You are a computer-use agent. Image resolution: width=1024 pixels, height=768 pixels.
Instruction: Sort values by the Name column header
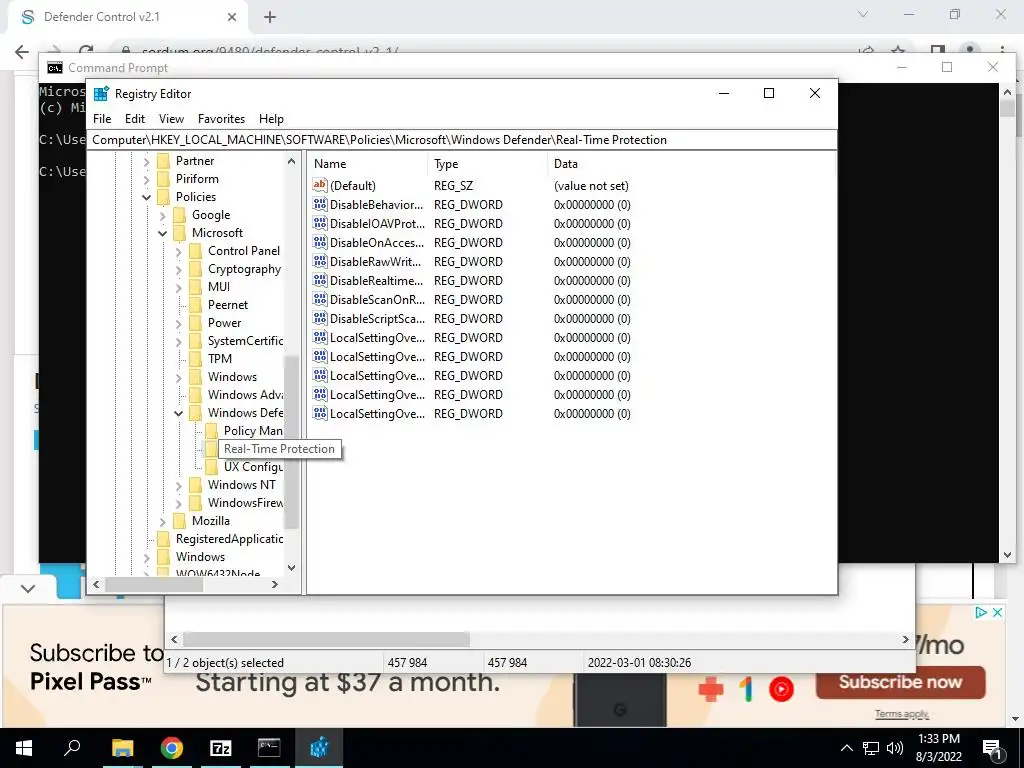368,164
